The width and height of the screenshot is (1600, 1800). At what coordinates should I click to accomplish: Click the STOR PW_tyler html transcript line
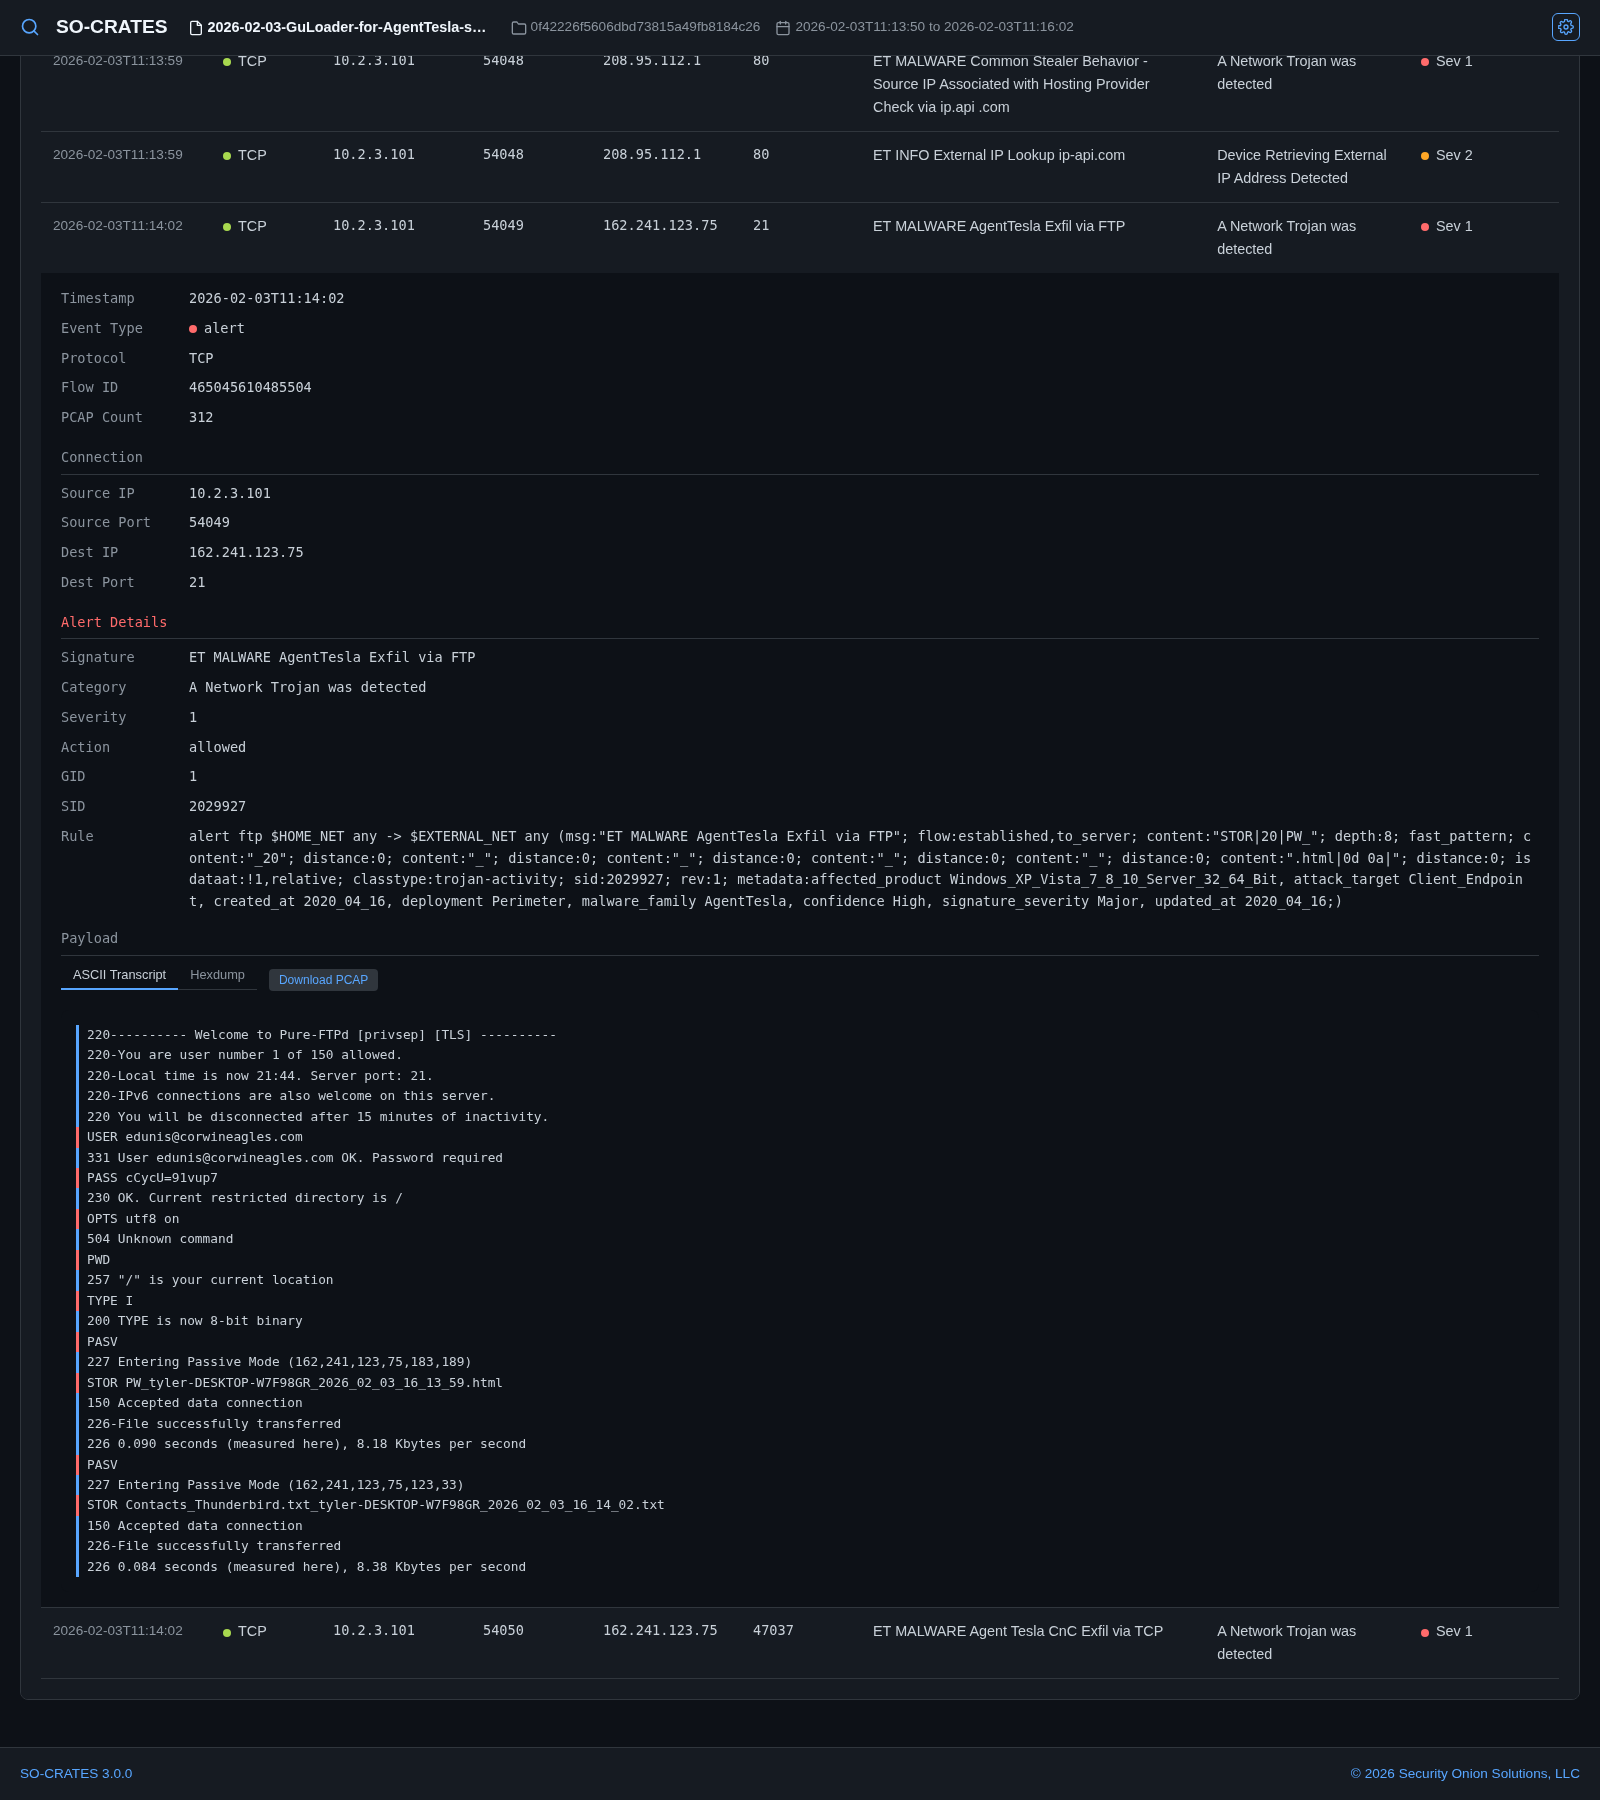coord(295,1383)
